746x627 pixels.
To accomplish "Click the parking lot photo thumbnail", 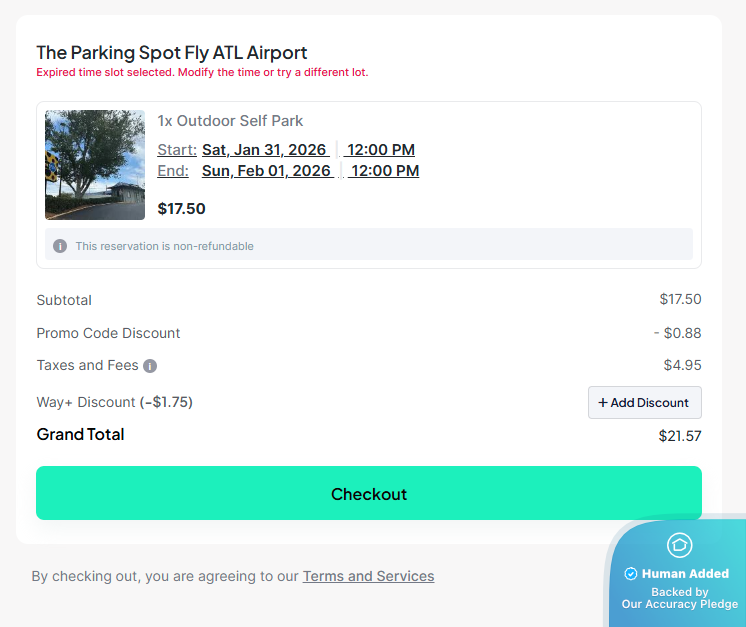I will (x=95, y=165).
